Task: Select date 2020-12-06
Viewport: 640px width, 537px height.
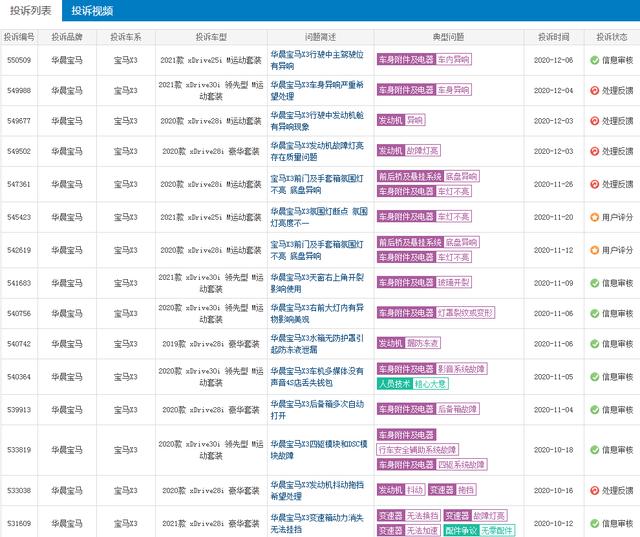Action: point(553,60)
